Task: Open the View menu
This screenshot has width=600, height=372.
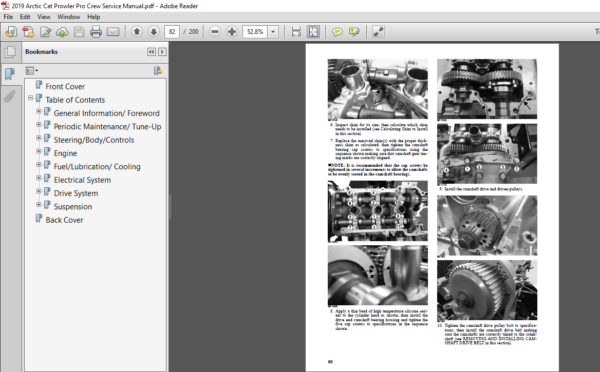Action: pyautogui.click(x=44, y=17)
